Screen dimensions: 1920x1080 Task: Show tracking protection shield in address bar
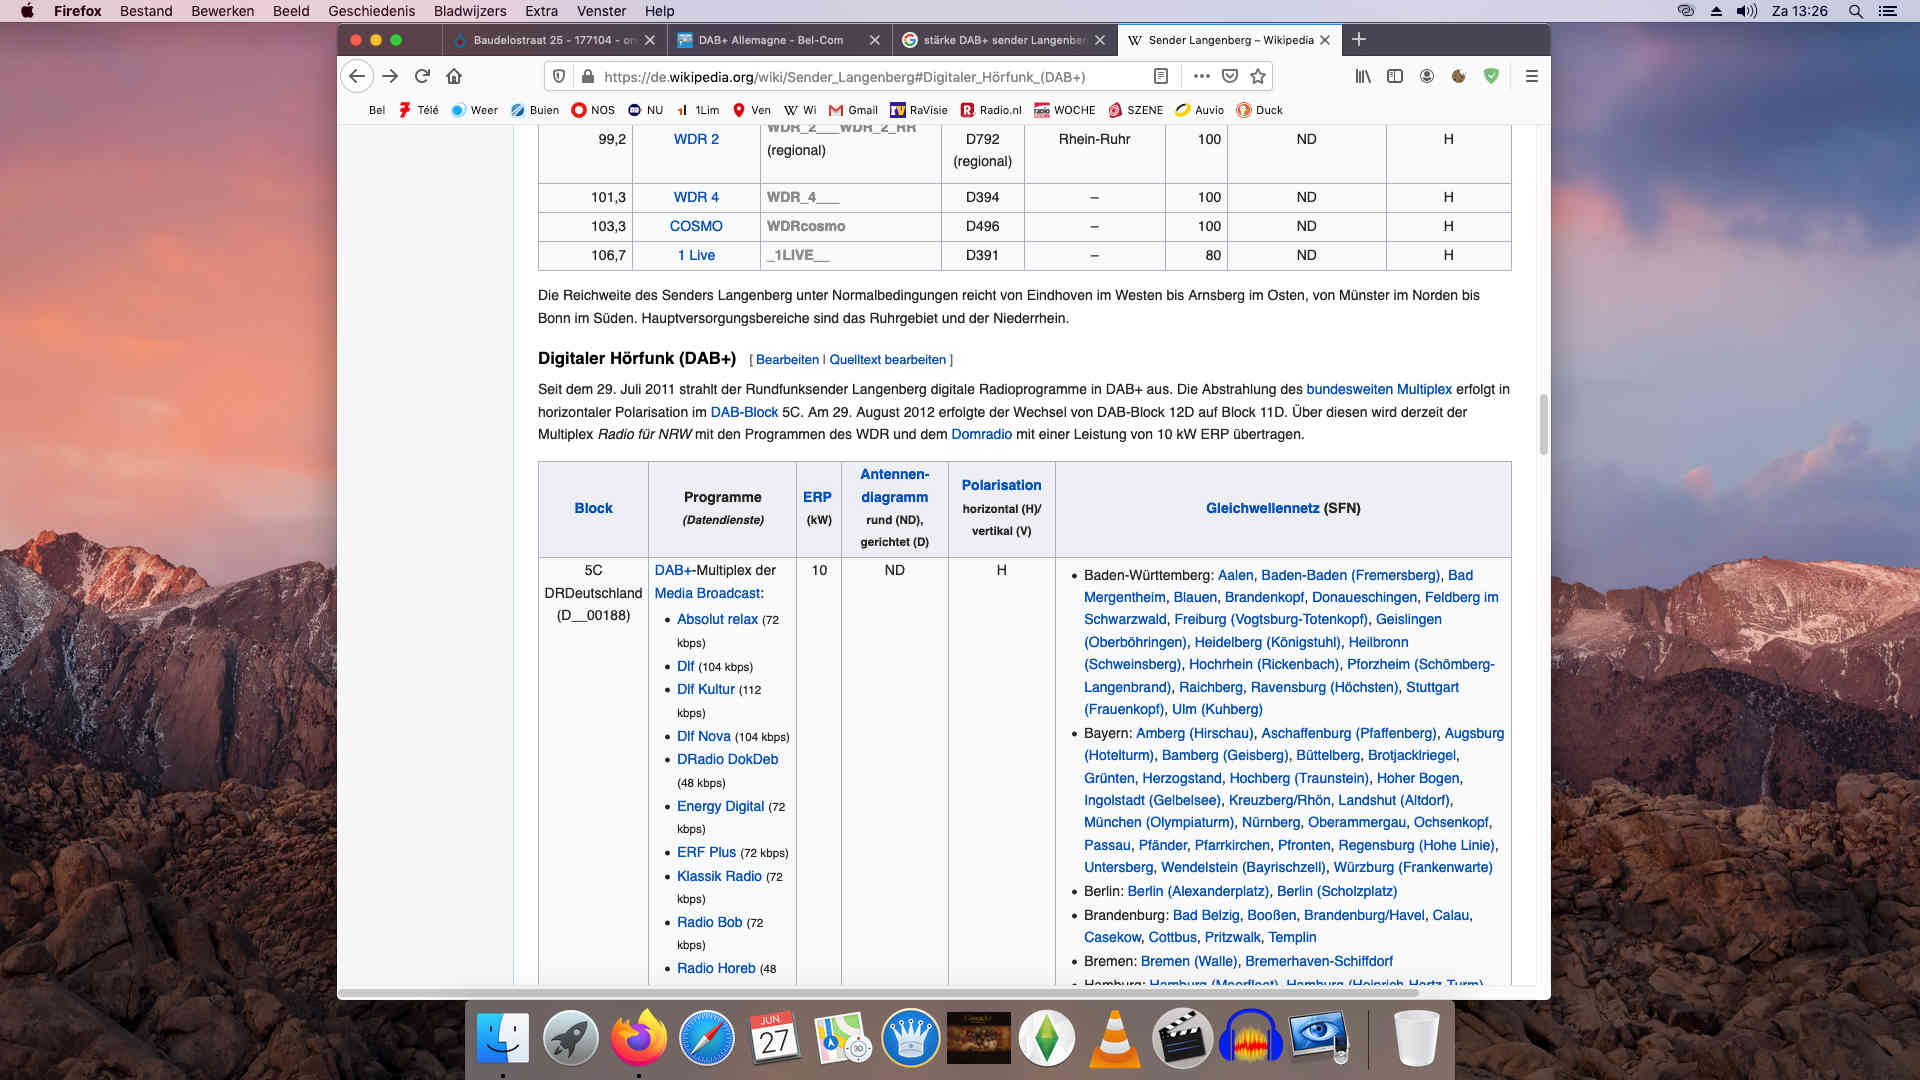[559, 76]
